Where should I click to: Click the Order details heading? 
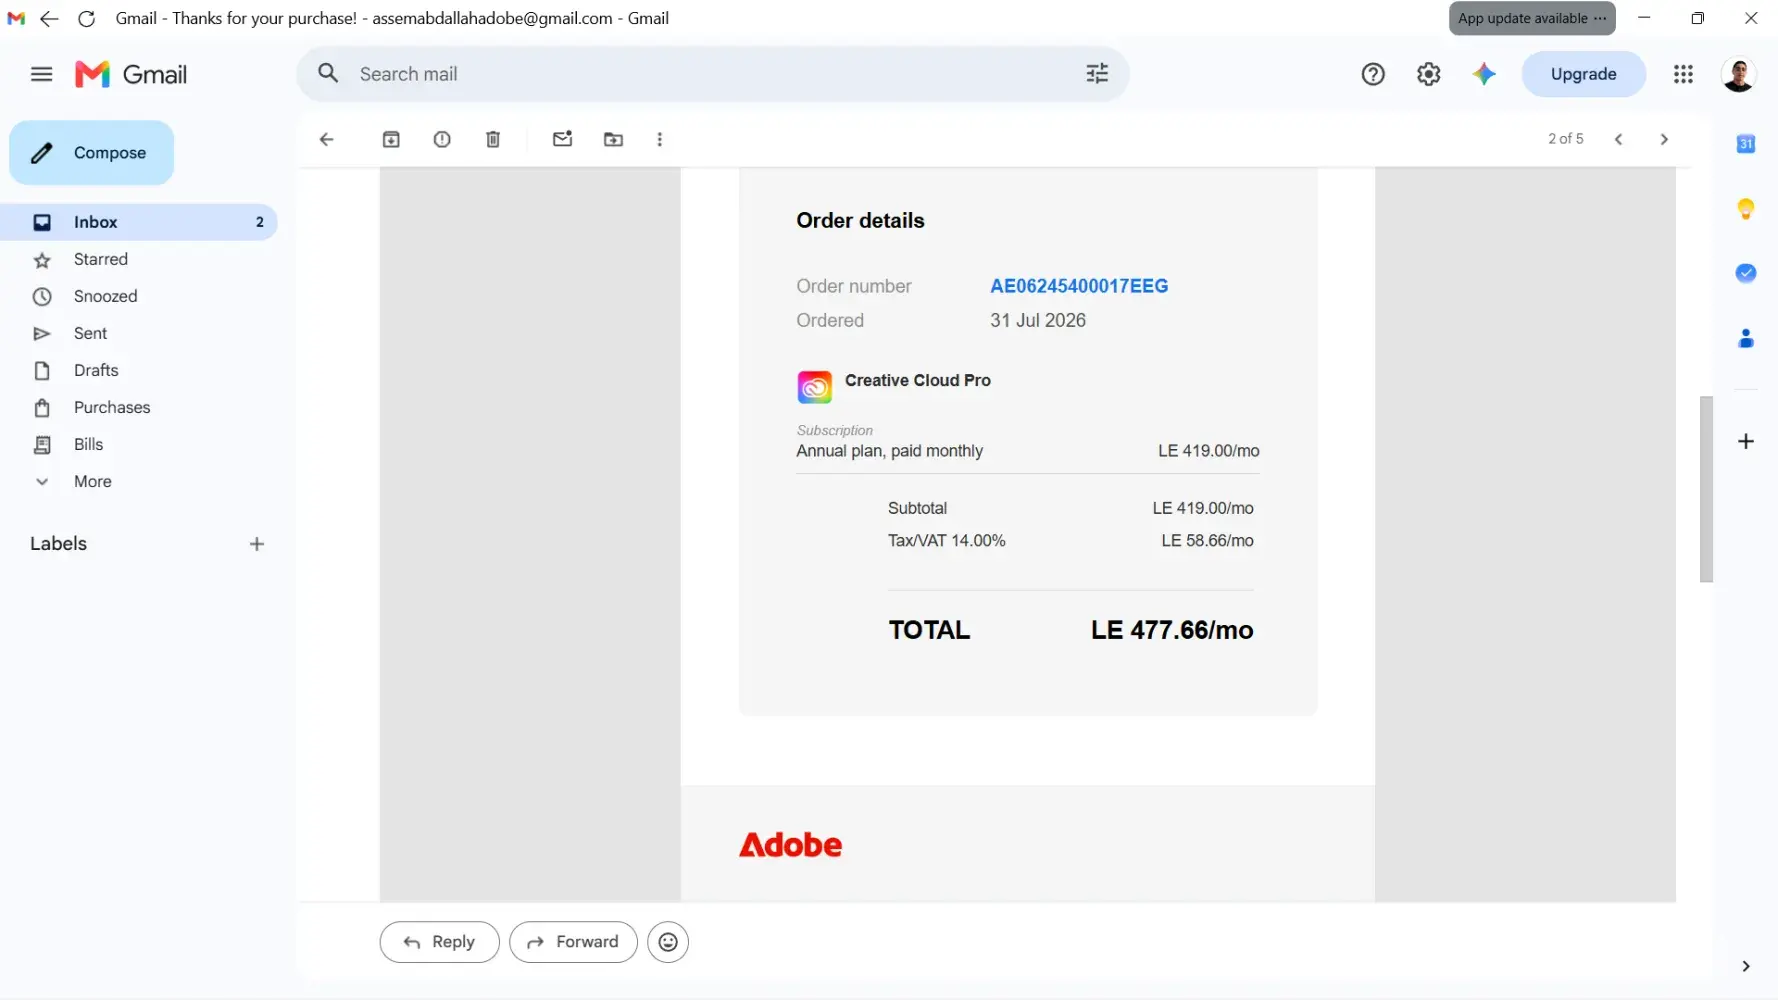click(860, 220)
